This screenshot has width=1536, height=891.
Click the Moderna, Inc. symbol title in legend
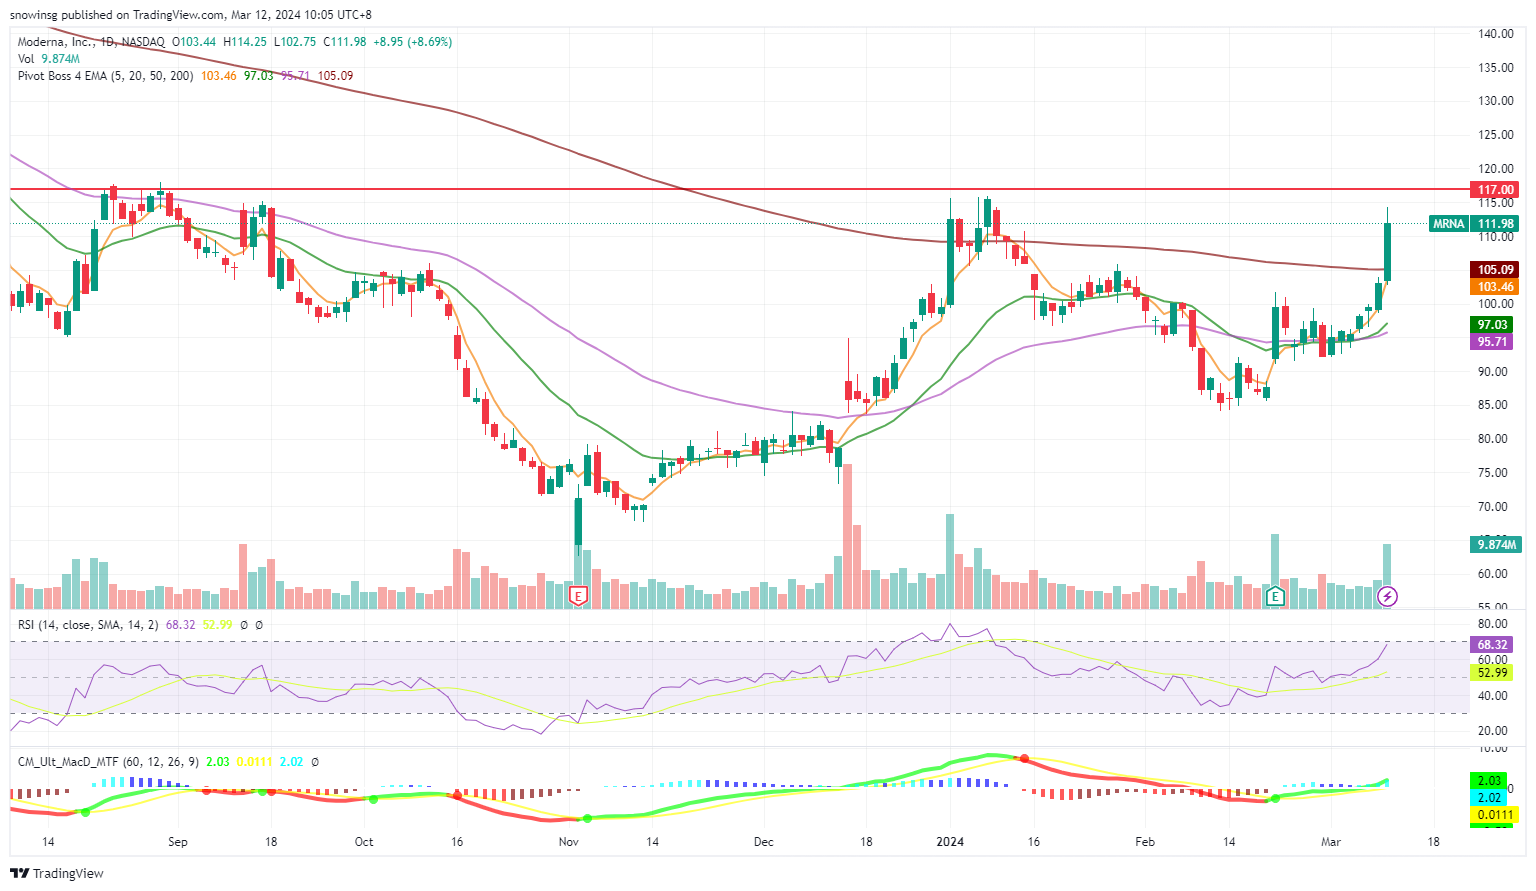[56, 42]
